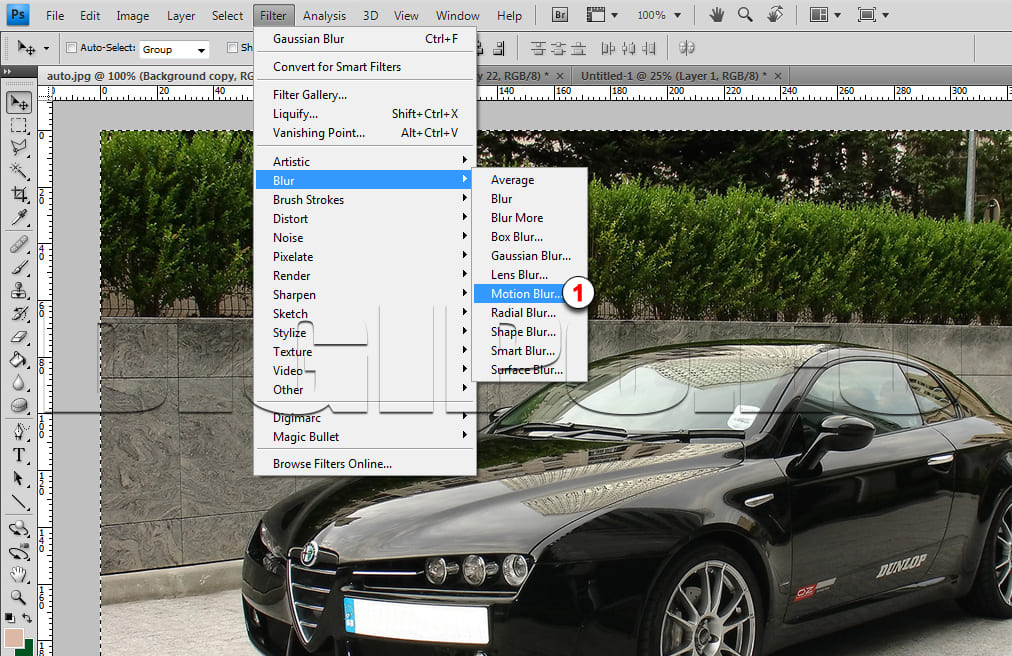The image size is (1012, 656).
Task: Select the Line tool
Action: [19, 502]
